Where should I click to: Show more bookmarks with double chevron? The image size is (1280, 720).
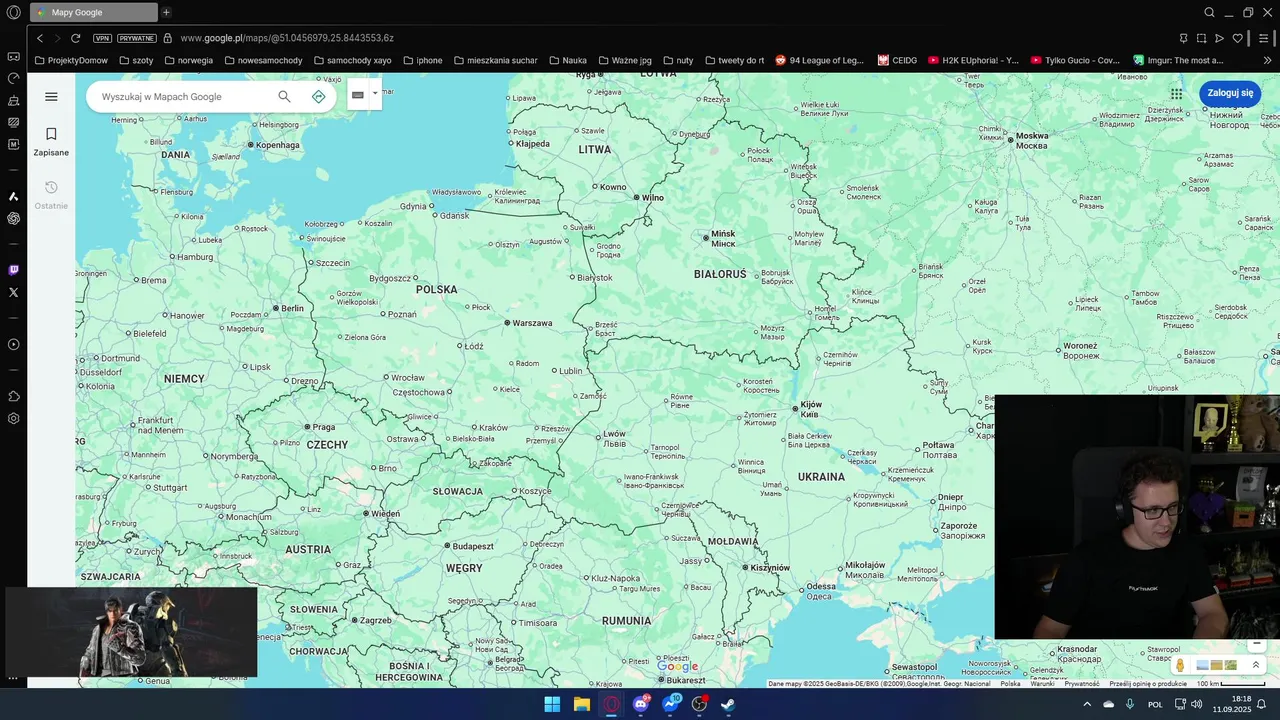1267,60
